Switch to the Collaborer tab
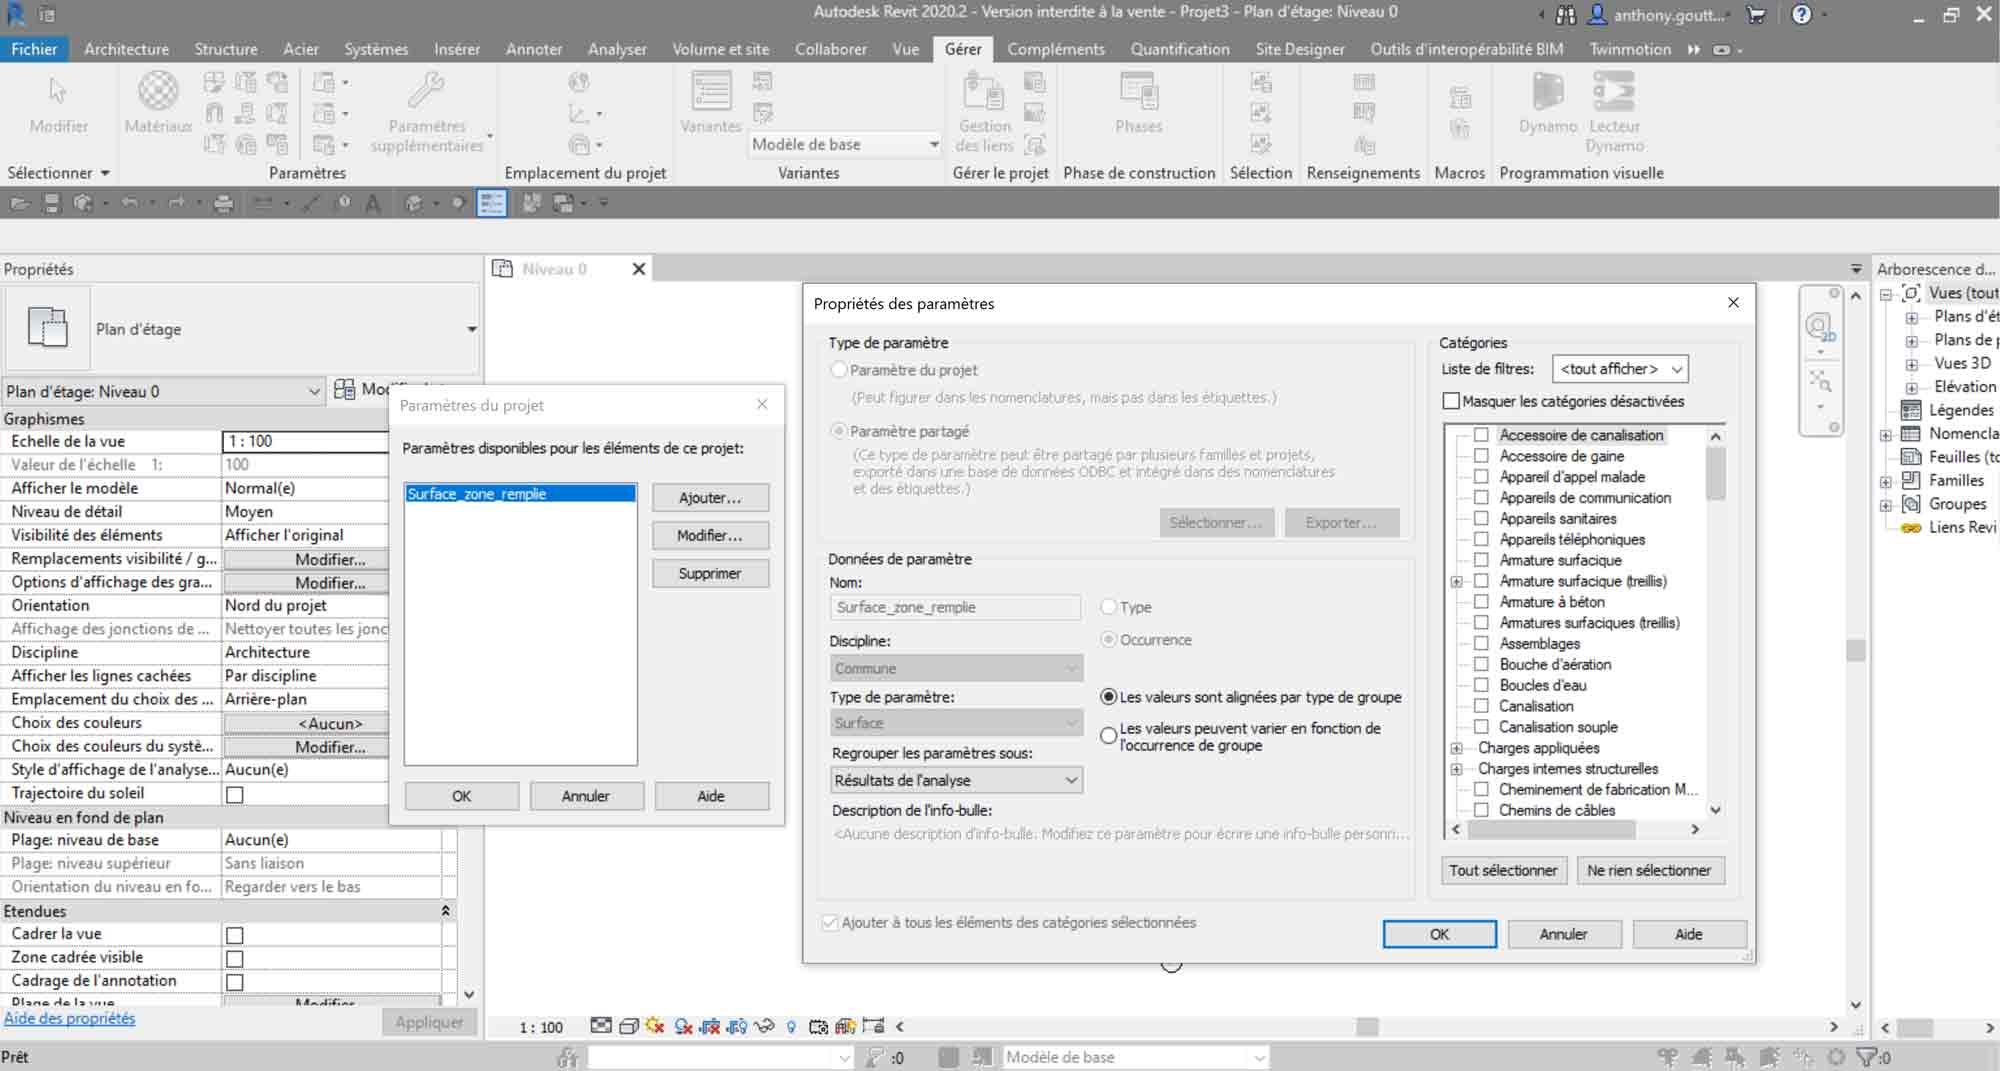The image size is (2000, 1071). tap(831, 49)
